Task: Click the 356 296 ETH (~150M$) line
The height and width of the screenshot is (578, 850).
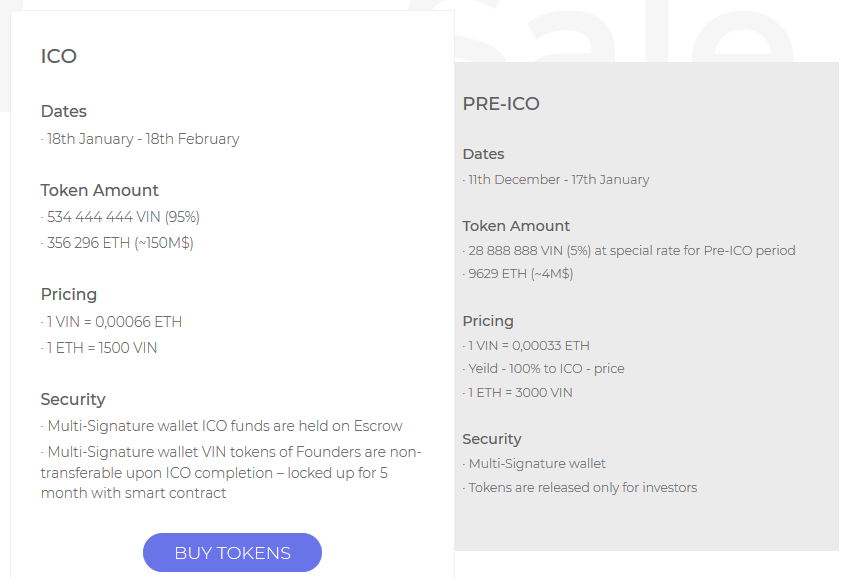Action: click(x=117, y=243)
